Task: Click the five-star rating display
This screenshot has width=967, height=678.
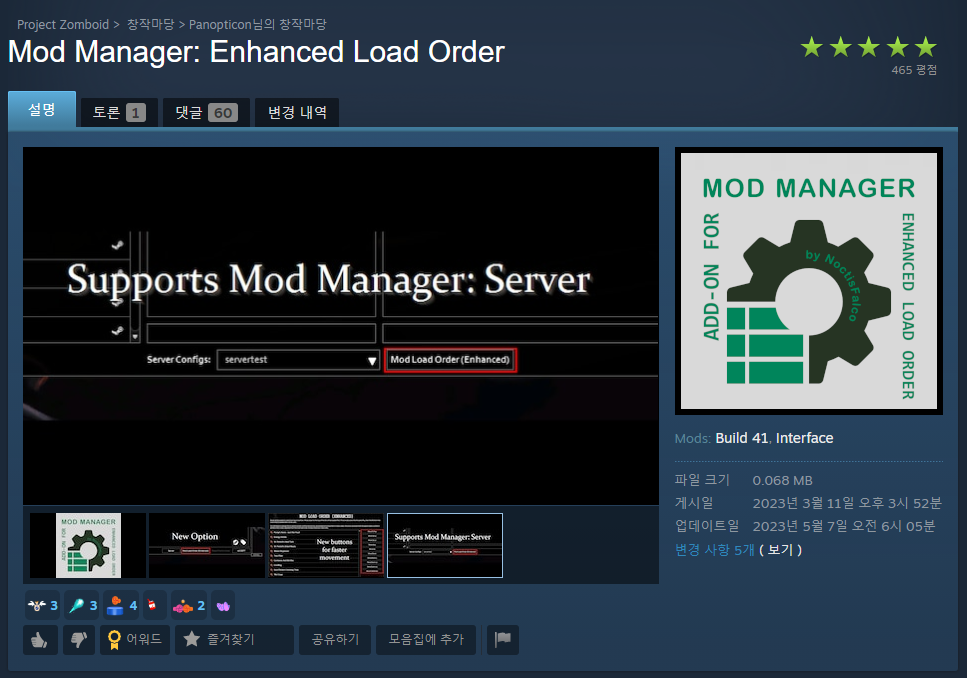Action: pyautogui.click(x=868, y=47)
